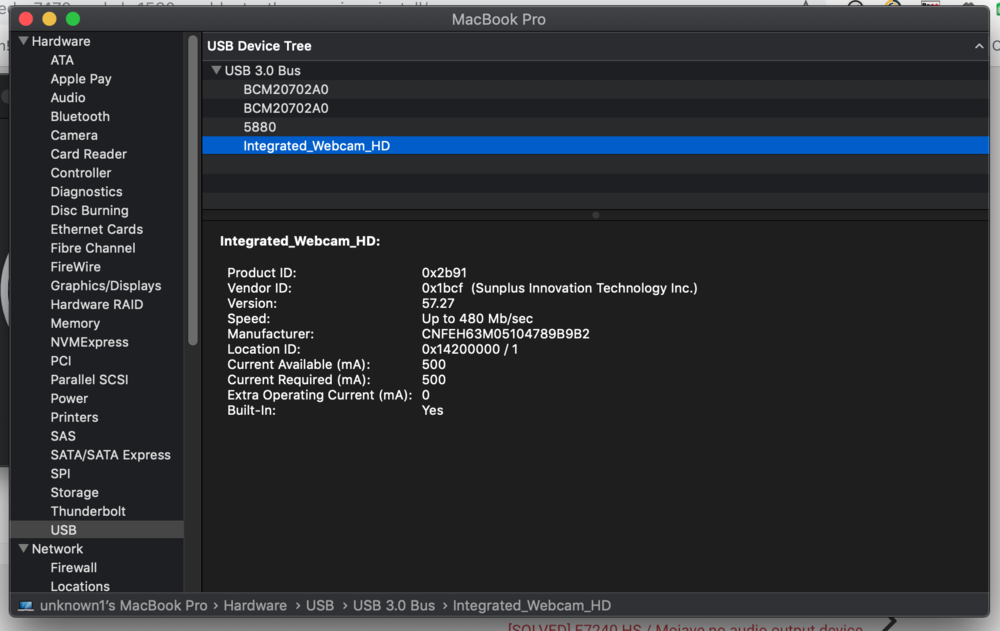Select NVMExpress in the sidebar
This screenshot has height=631, width=1000.
tap(89, 342)
